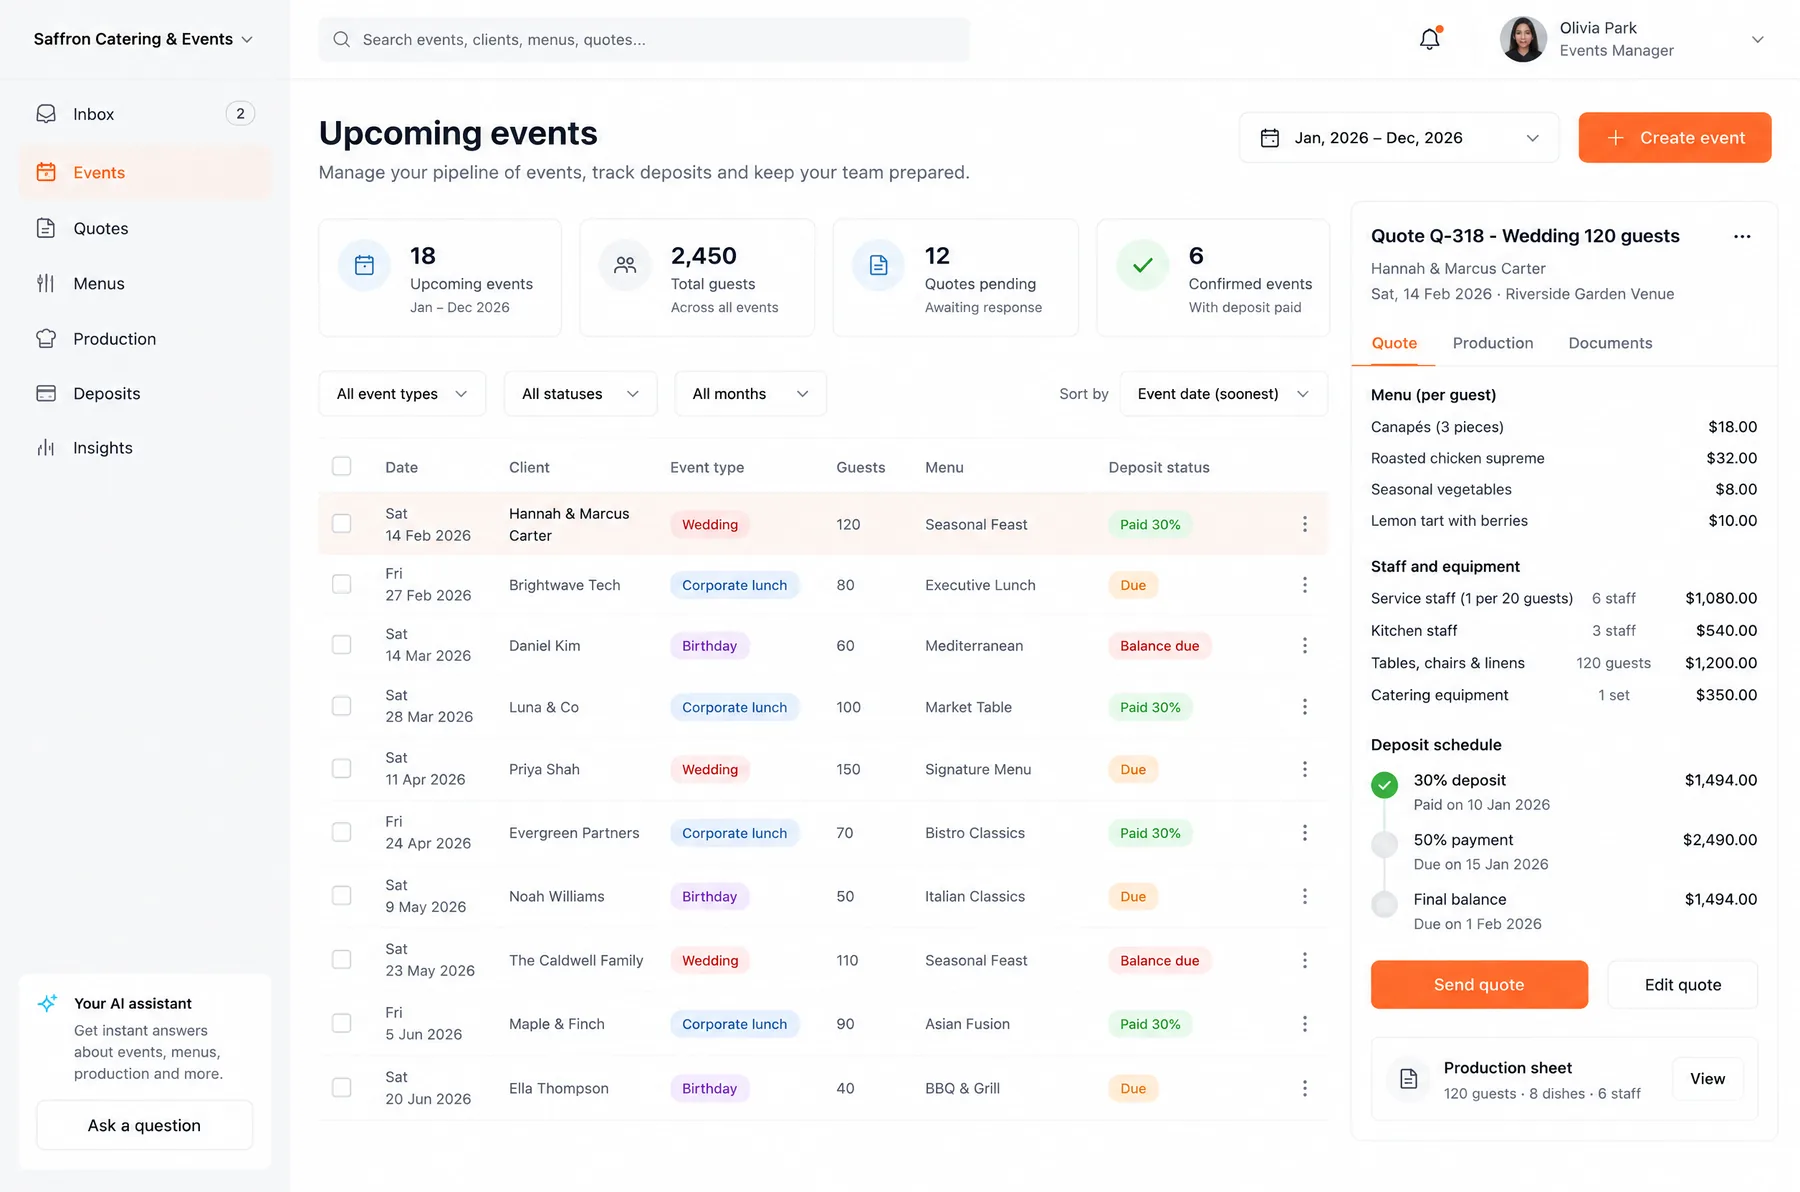Screen dimensions: 1800x1192
Task: Click the guests icon on the Total guests card
Action: coord(625,265)
